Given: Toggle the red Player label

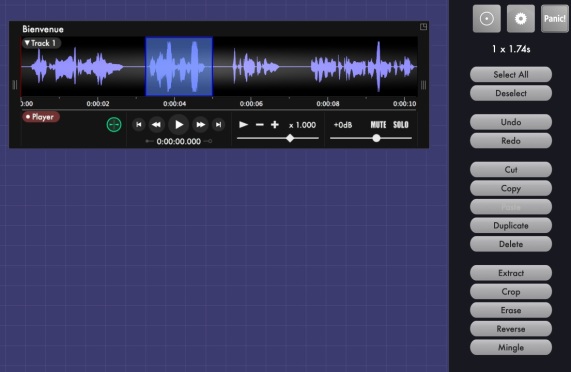Looking at the screenshot, I should [x=41, y=117].
